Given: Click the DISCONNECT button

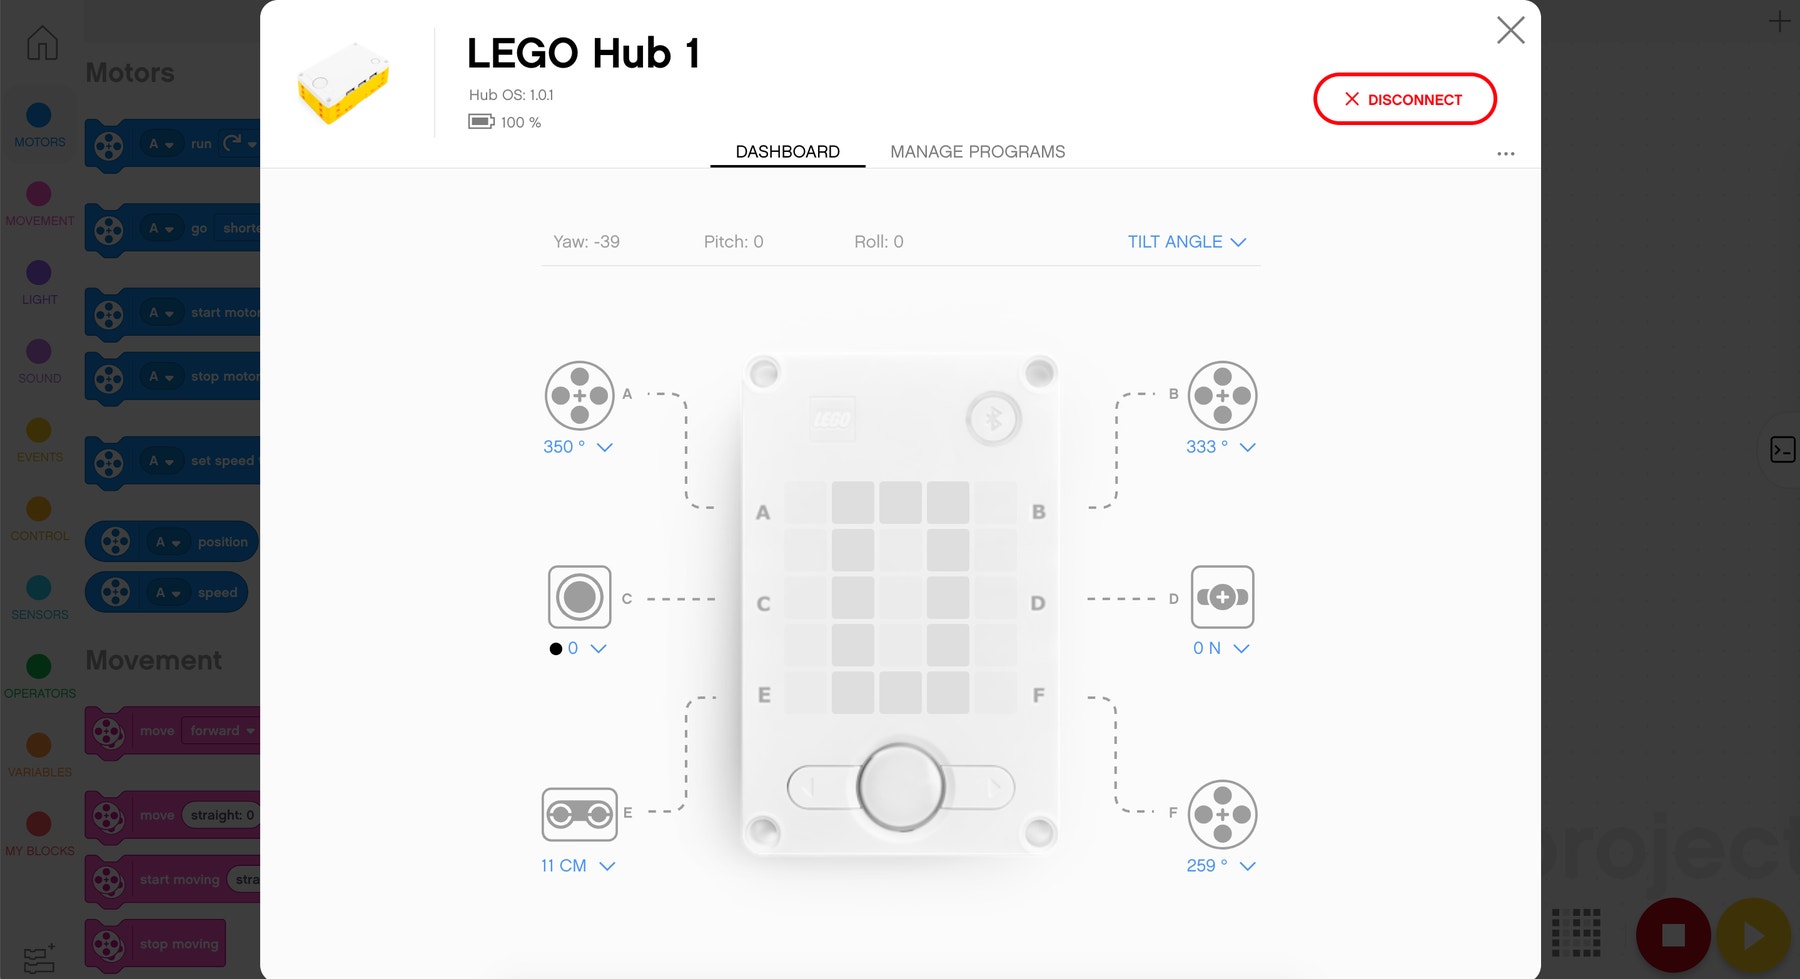Looking at the screenshot, I should pyautogui.click(x=1404, y=99).
